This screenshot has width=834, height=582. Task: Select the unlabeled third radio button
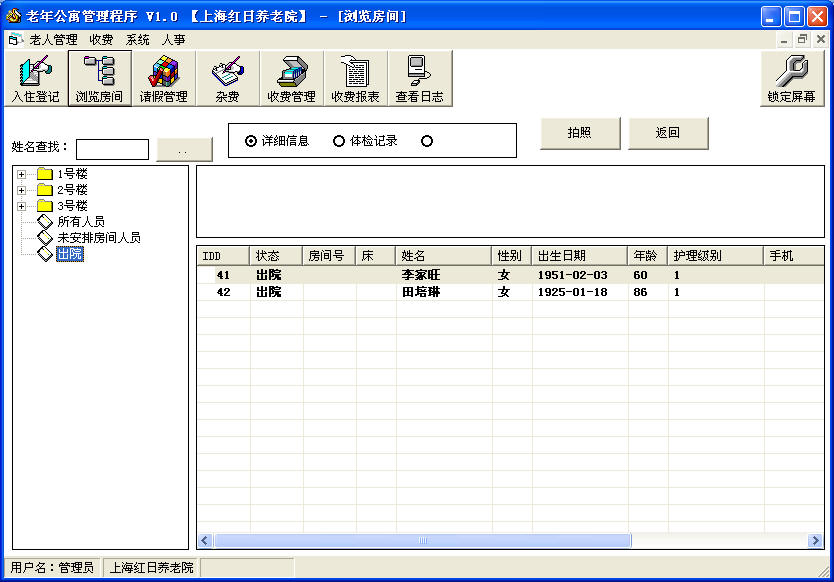[427, 141]
